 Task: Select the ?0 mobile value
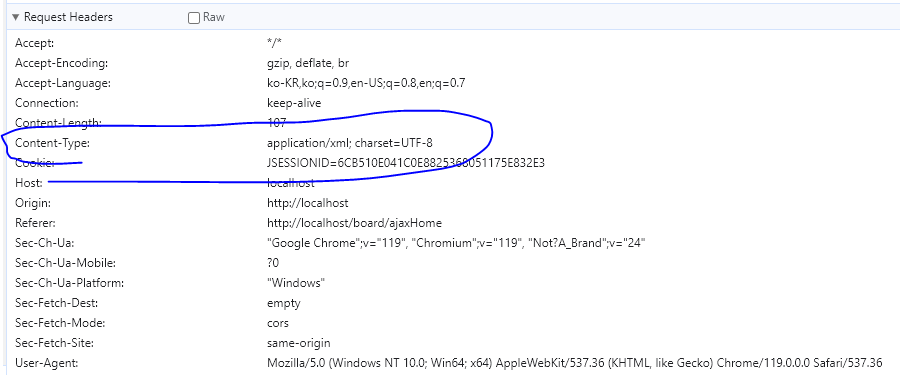click(273, 263)
